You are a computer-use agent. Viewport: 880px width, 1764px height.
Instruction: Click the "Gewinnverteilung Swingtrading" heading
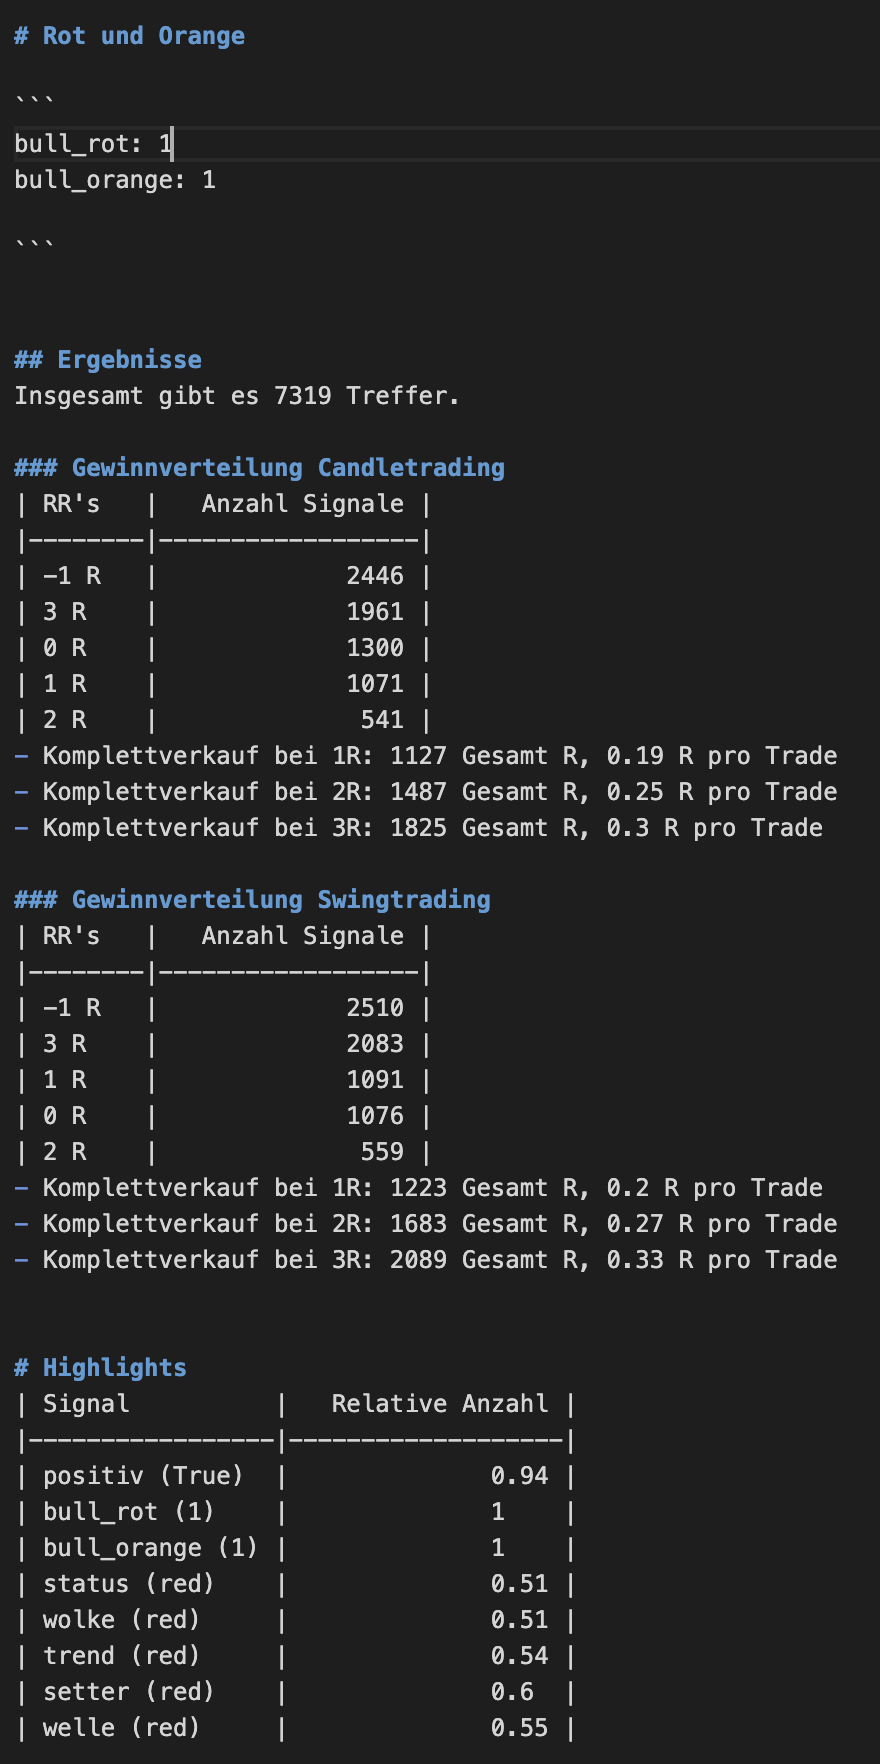280,900
